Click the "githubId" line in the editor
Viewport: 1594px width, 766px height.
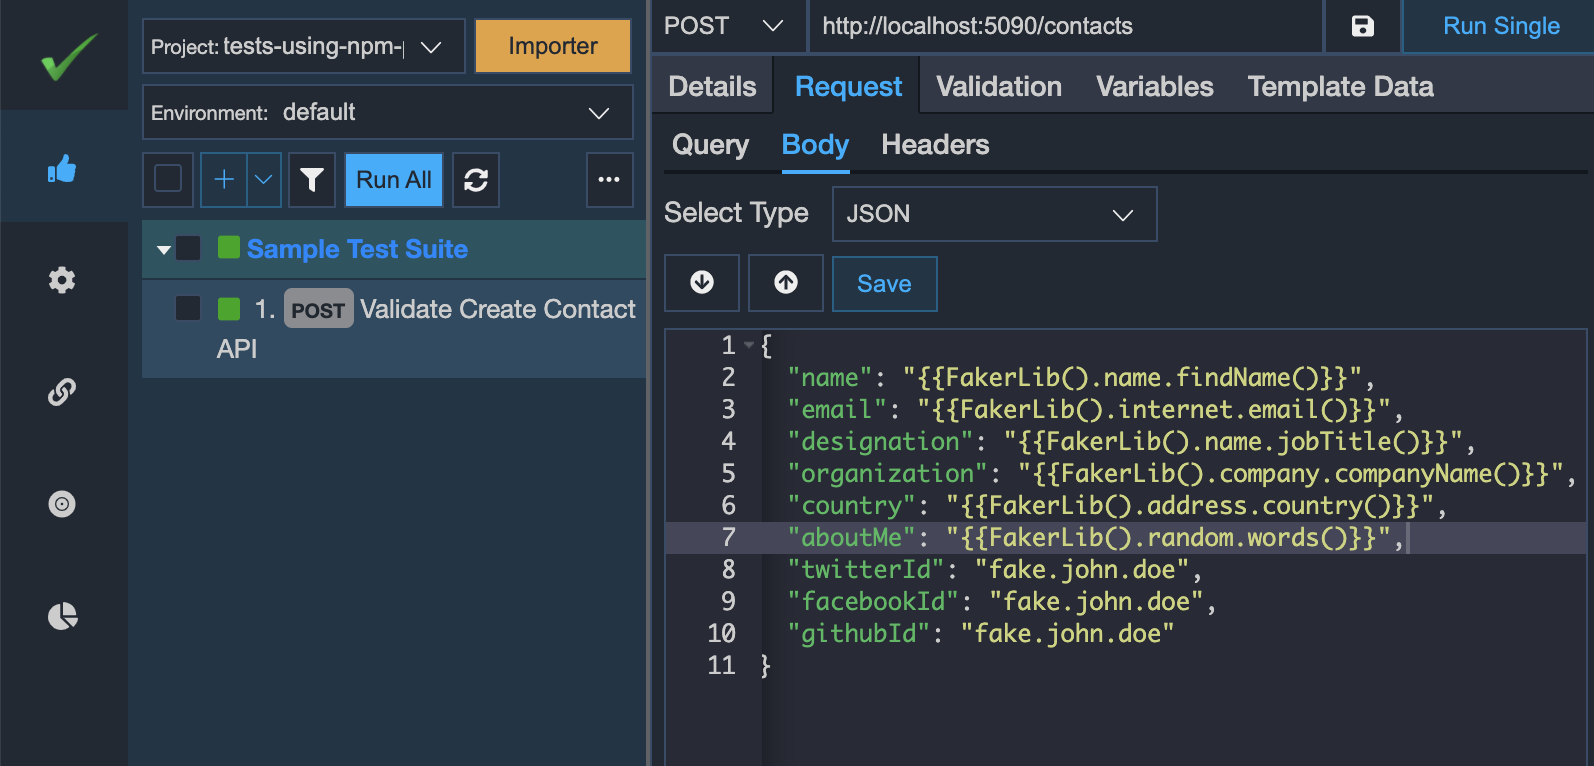pyautogui.click(x=980, y=633)
